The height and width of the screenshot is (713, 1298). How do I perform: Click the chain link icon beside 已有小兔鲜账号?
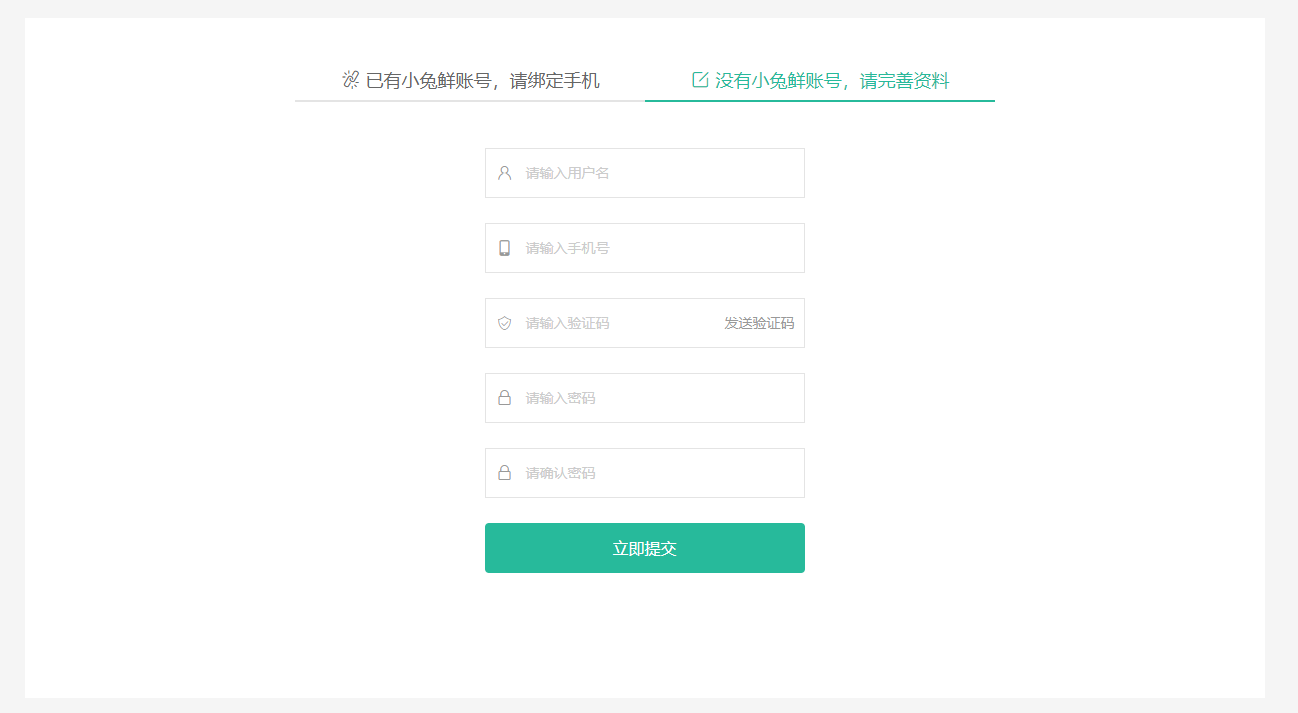click(350, 80)
